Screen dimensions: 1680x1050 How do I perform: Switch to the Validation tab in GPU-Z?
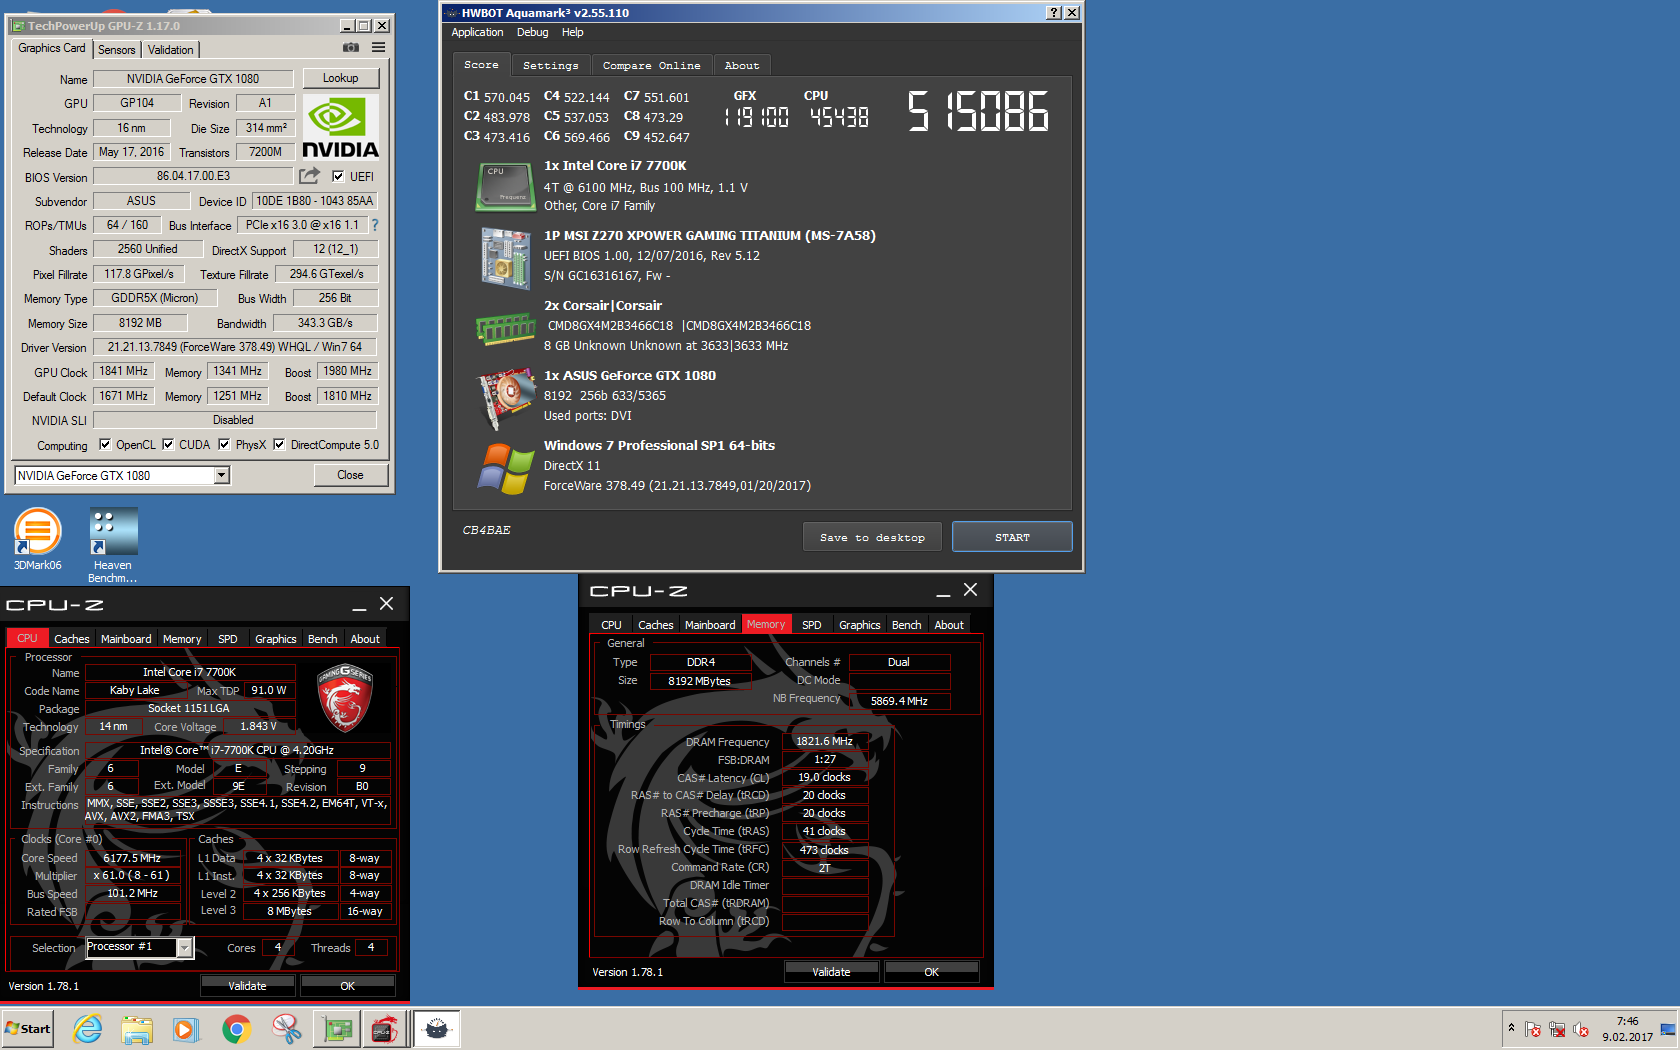coord(170,50)
